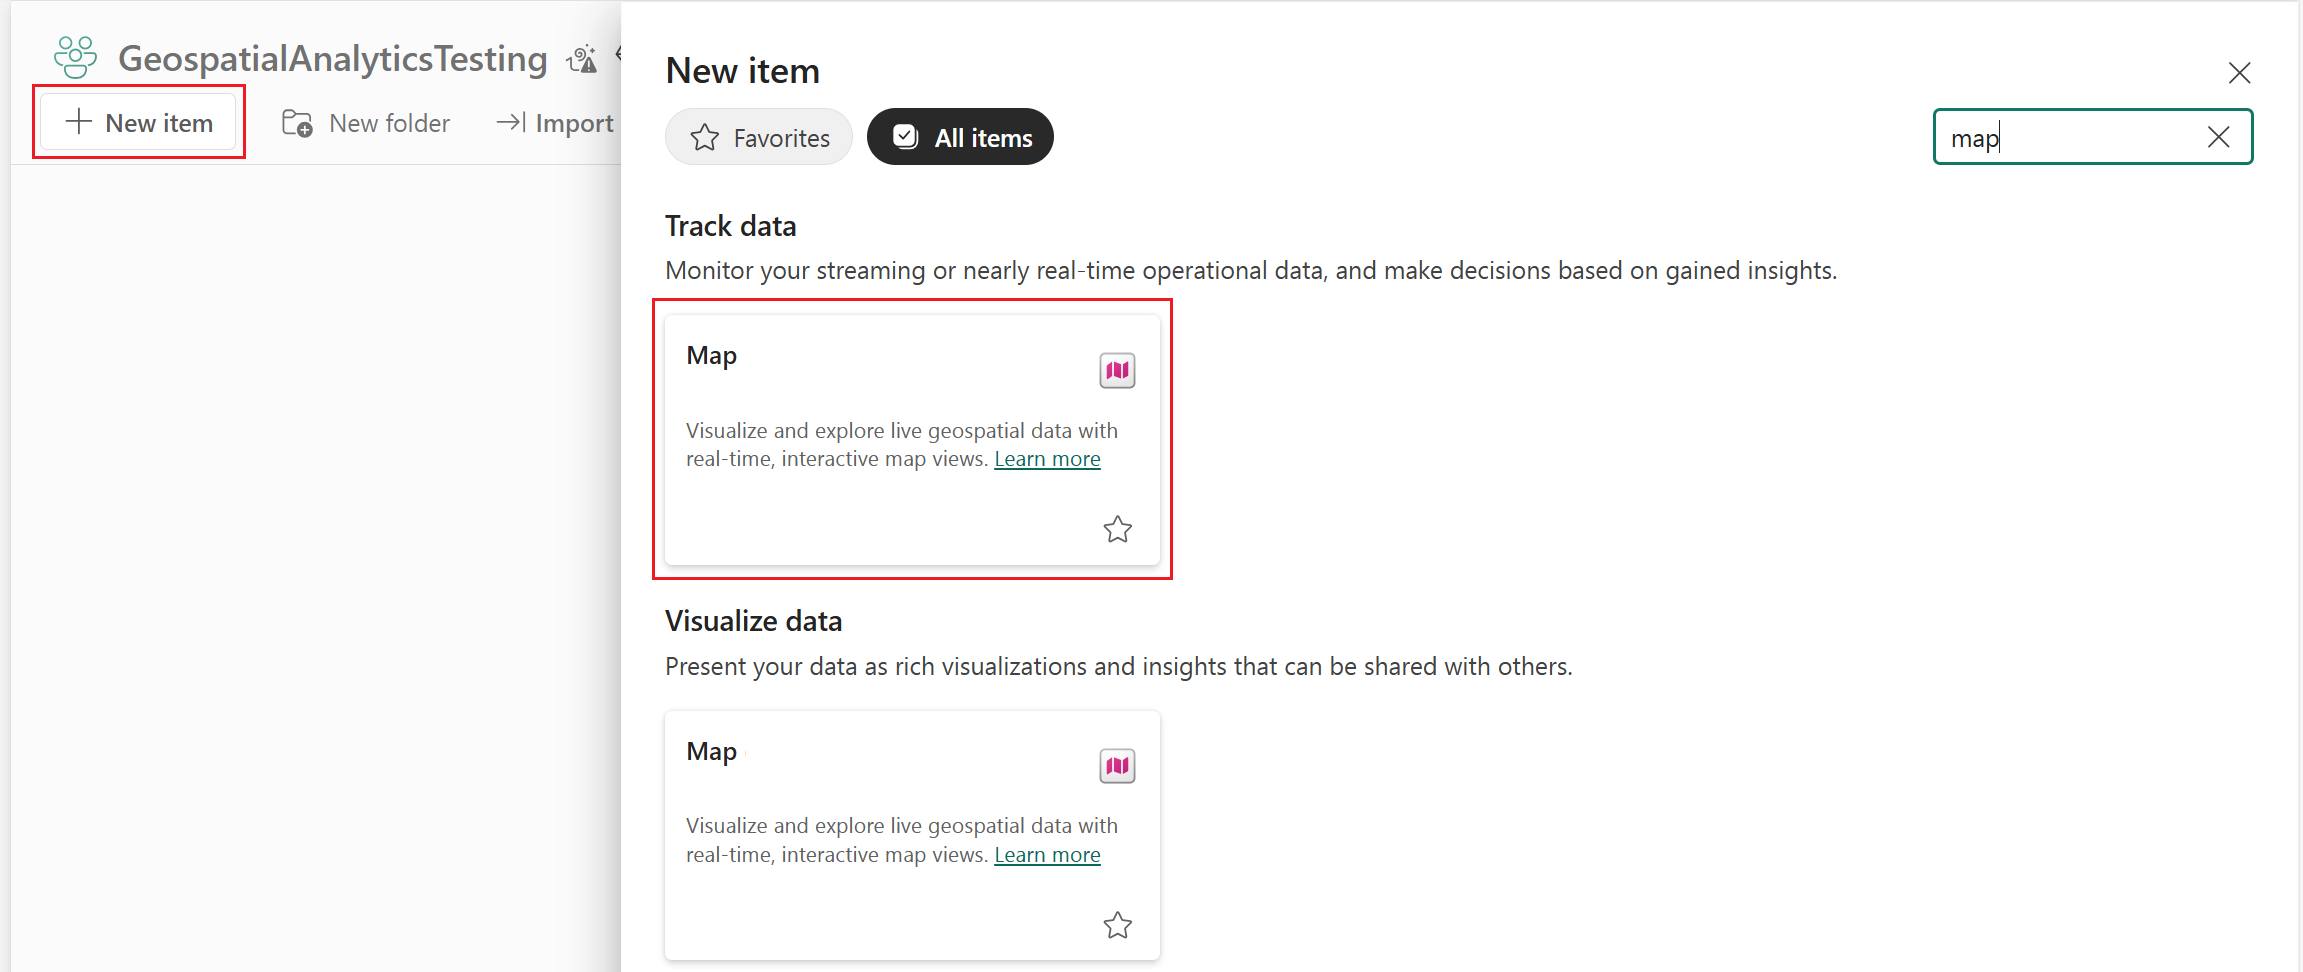Click the icon beside GeospatialAnalyticsTesting workspace name
This screenshot has width=2303, height=972.
582,59
